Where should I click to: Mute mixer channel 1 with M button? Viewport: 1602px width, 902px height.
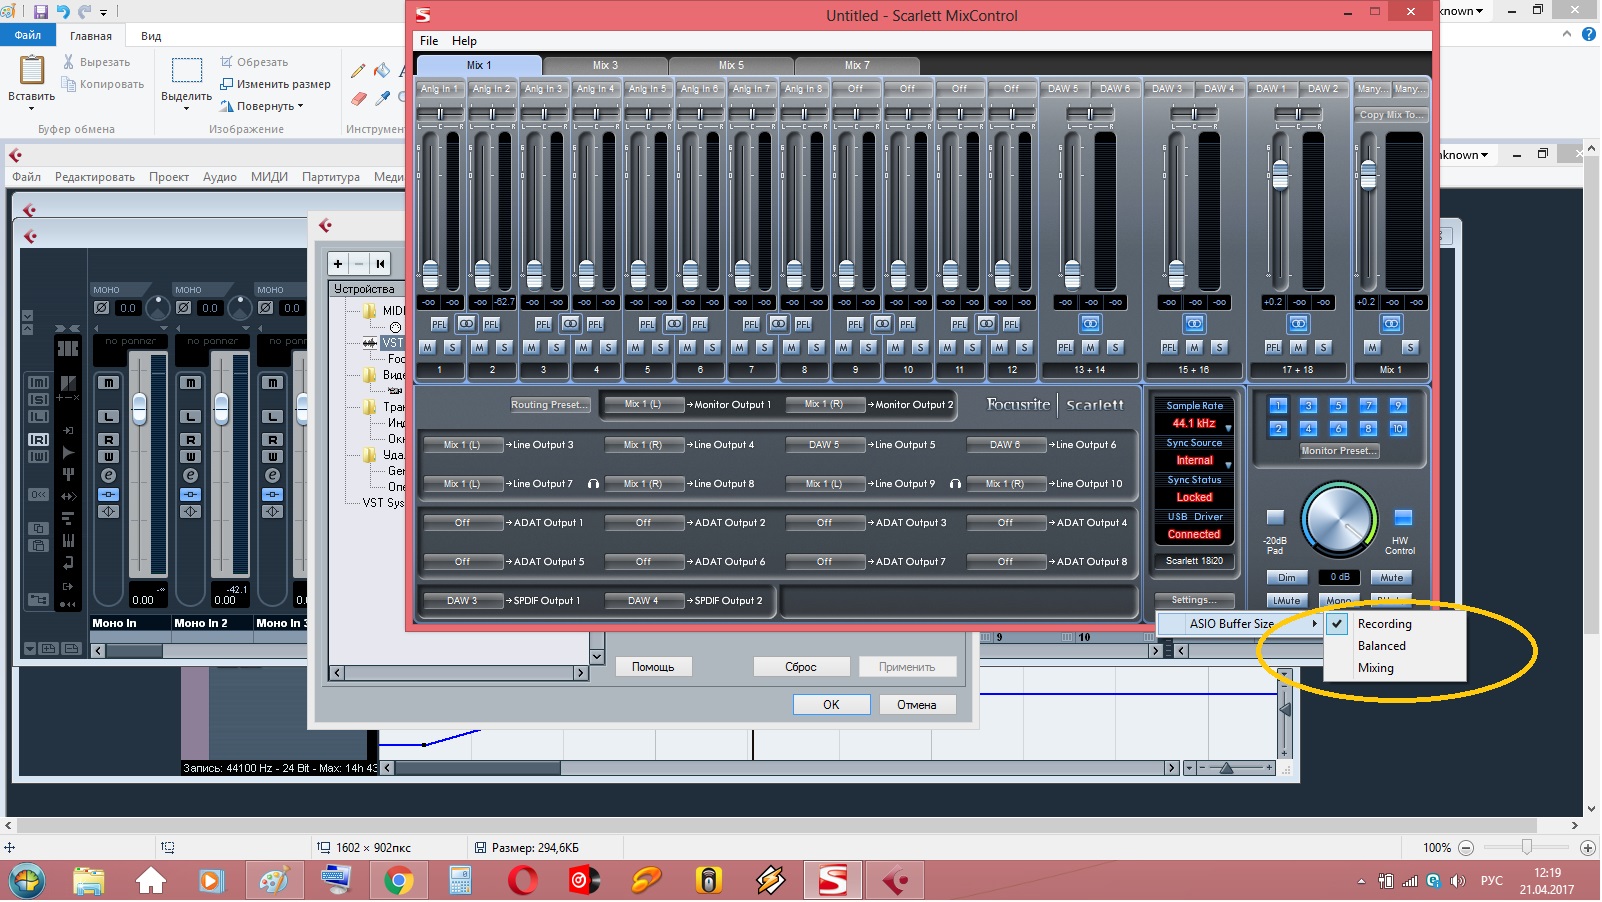pos(428,347)
